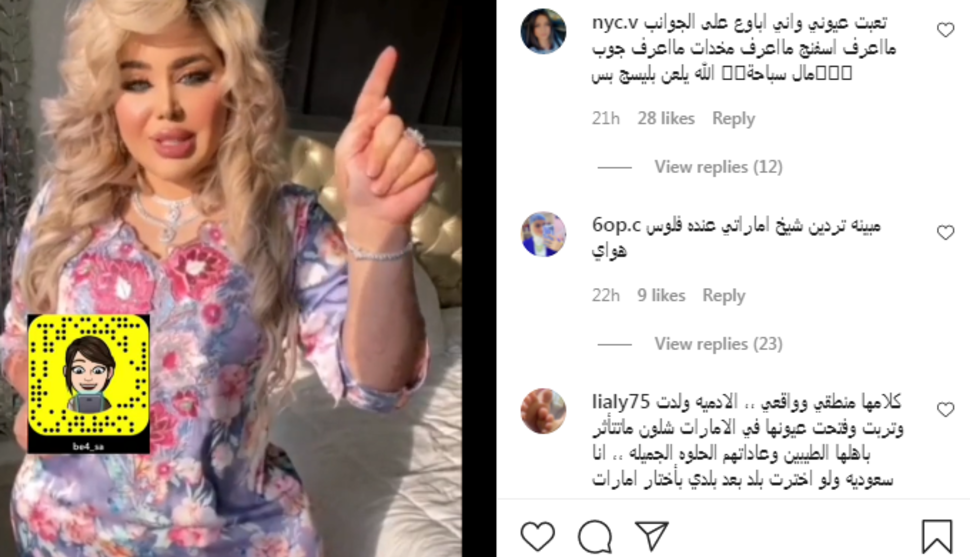Open comments with the speech bubble icon
Image resolution: width=970 pixels, height=557 pixels.
point(595,536)
